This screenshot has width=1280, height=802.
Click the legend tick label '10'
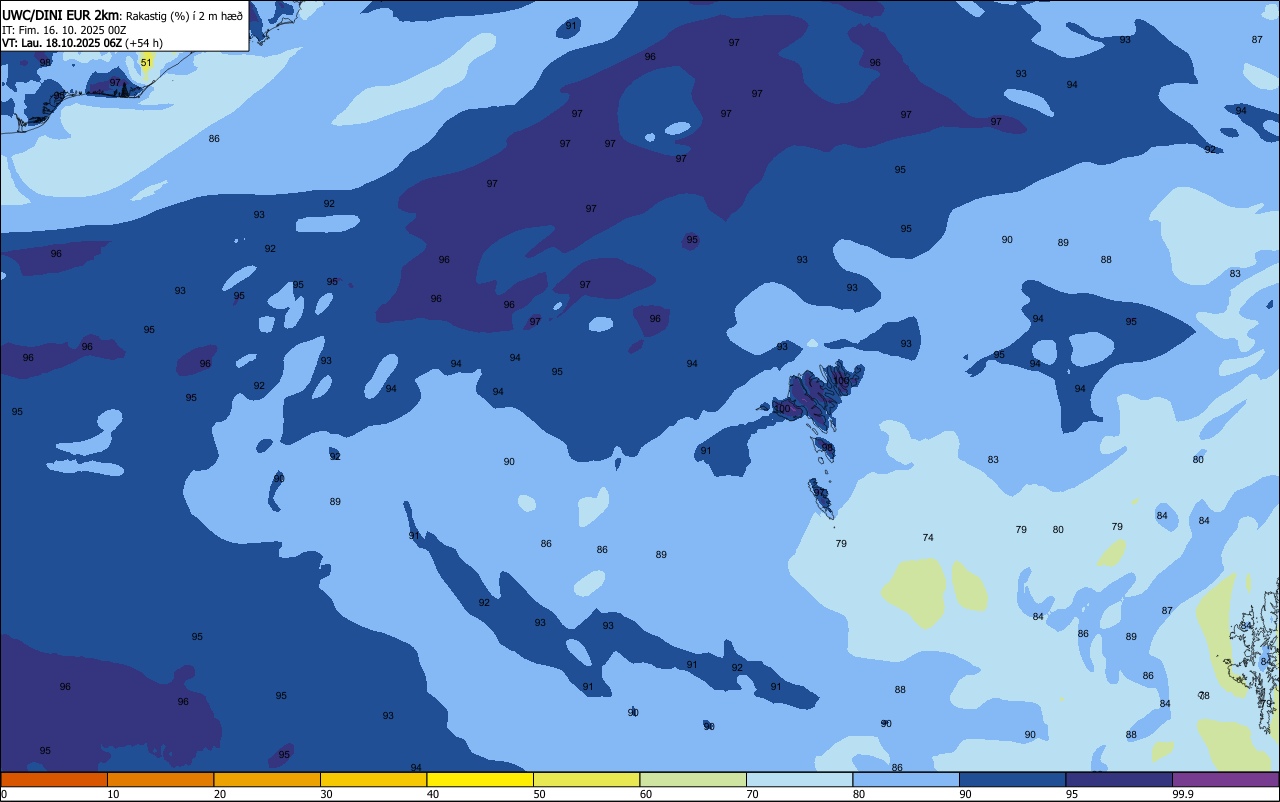coord(114,794)
